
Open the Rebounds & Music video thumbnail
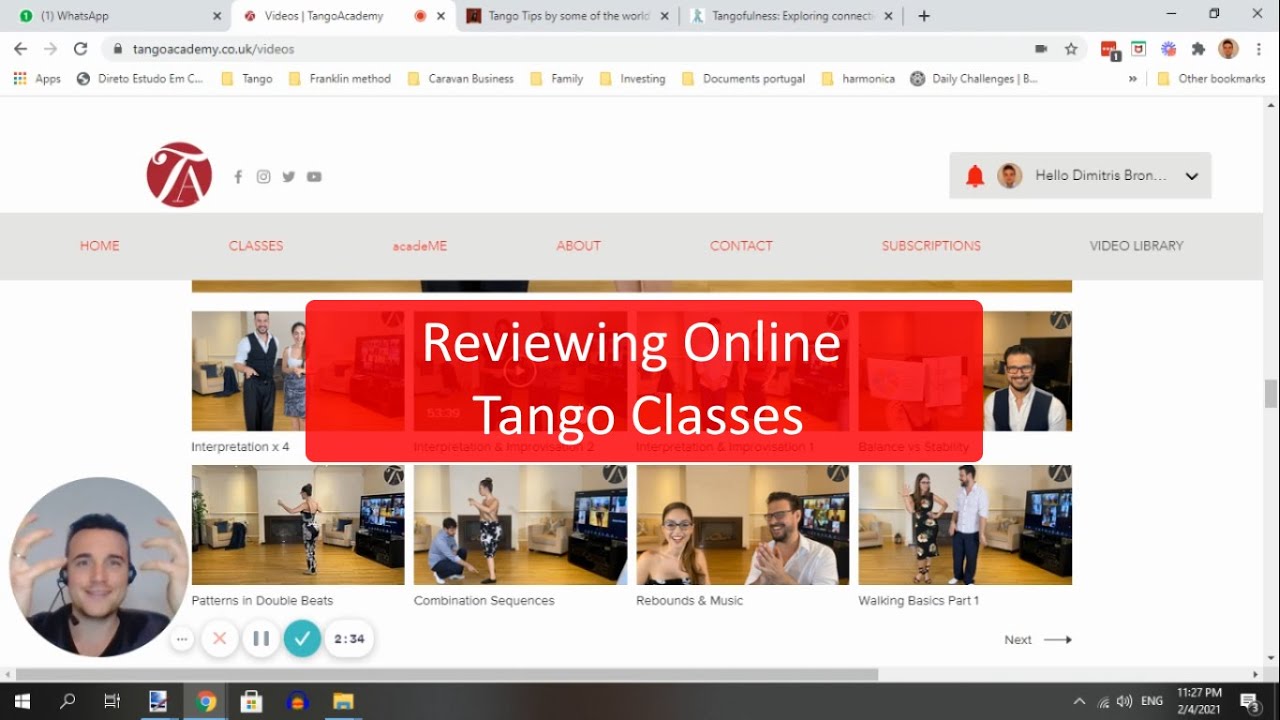click(x=743, y=525)
